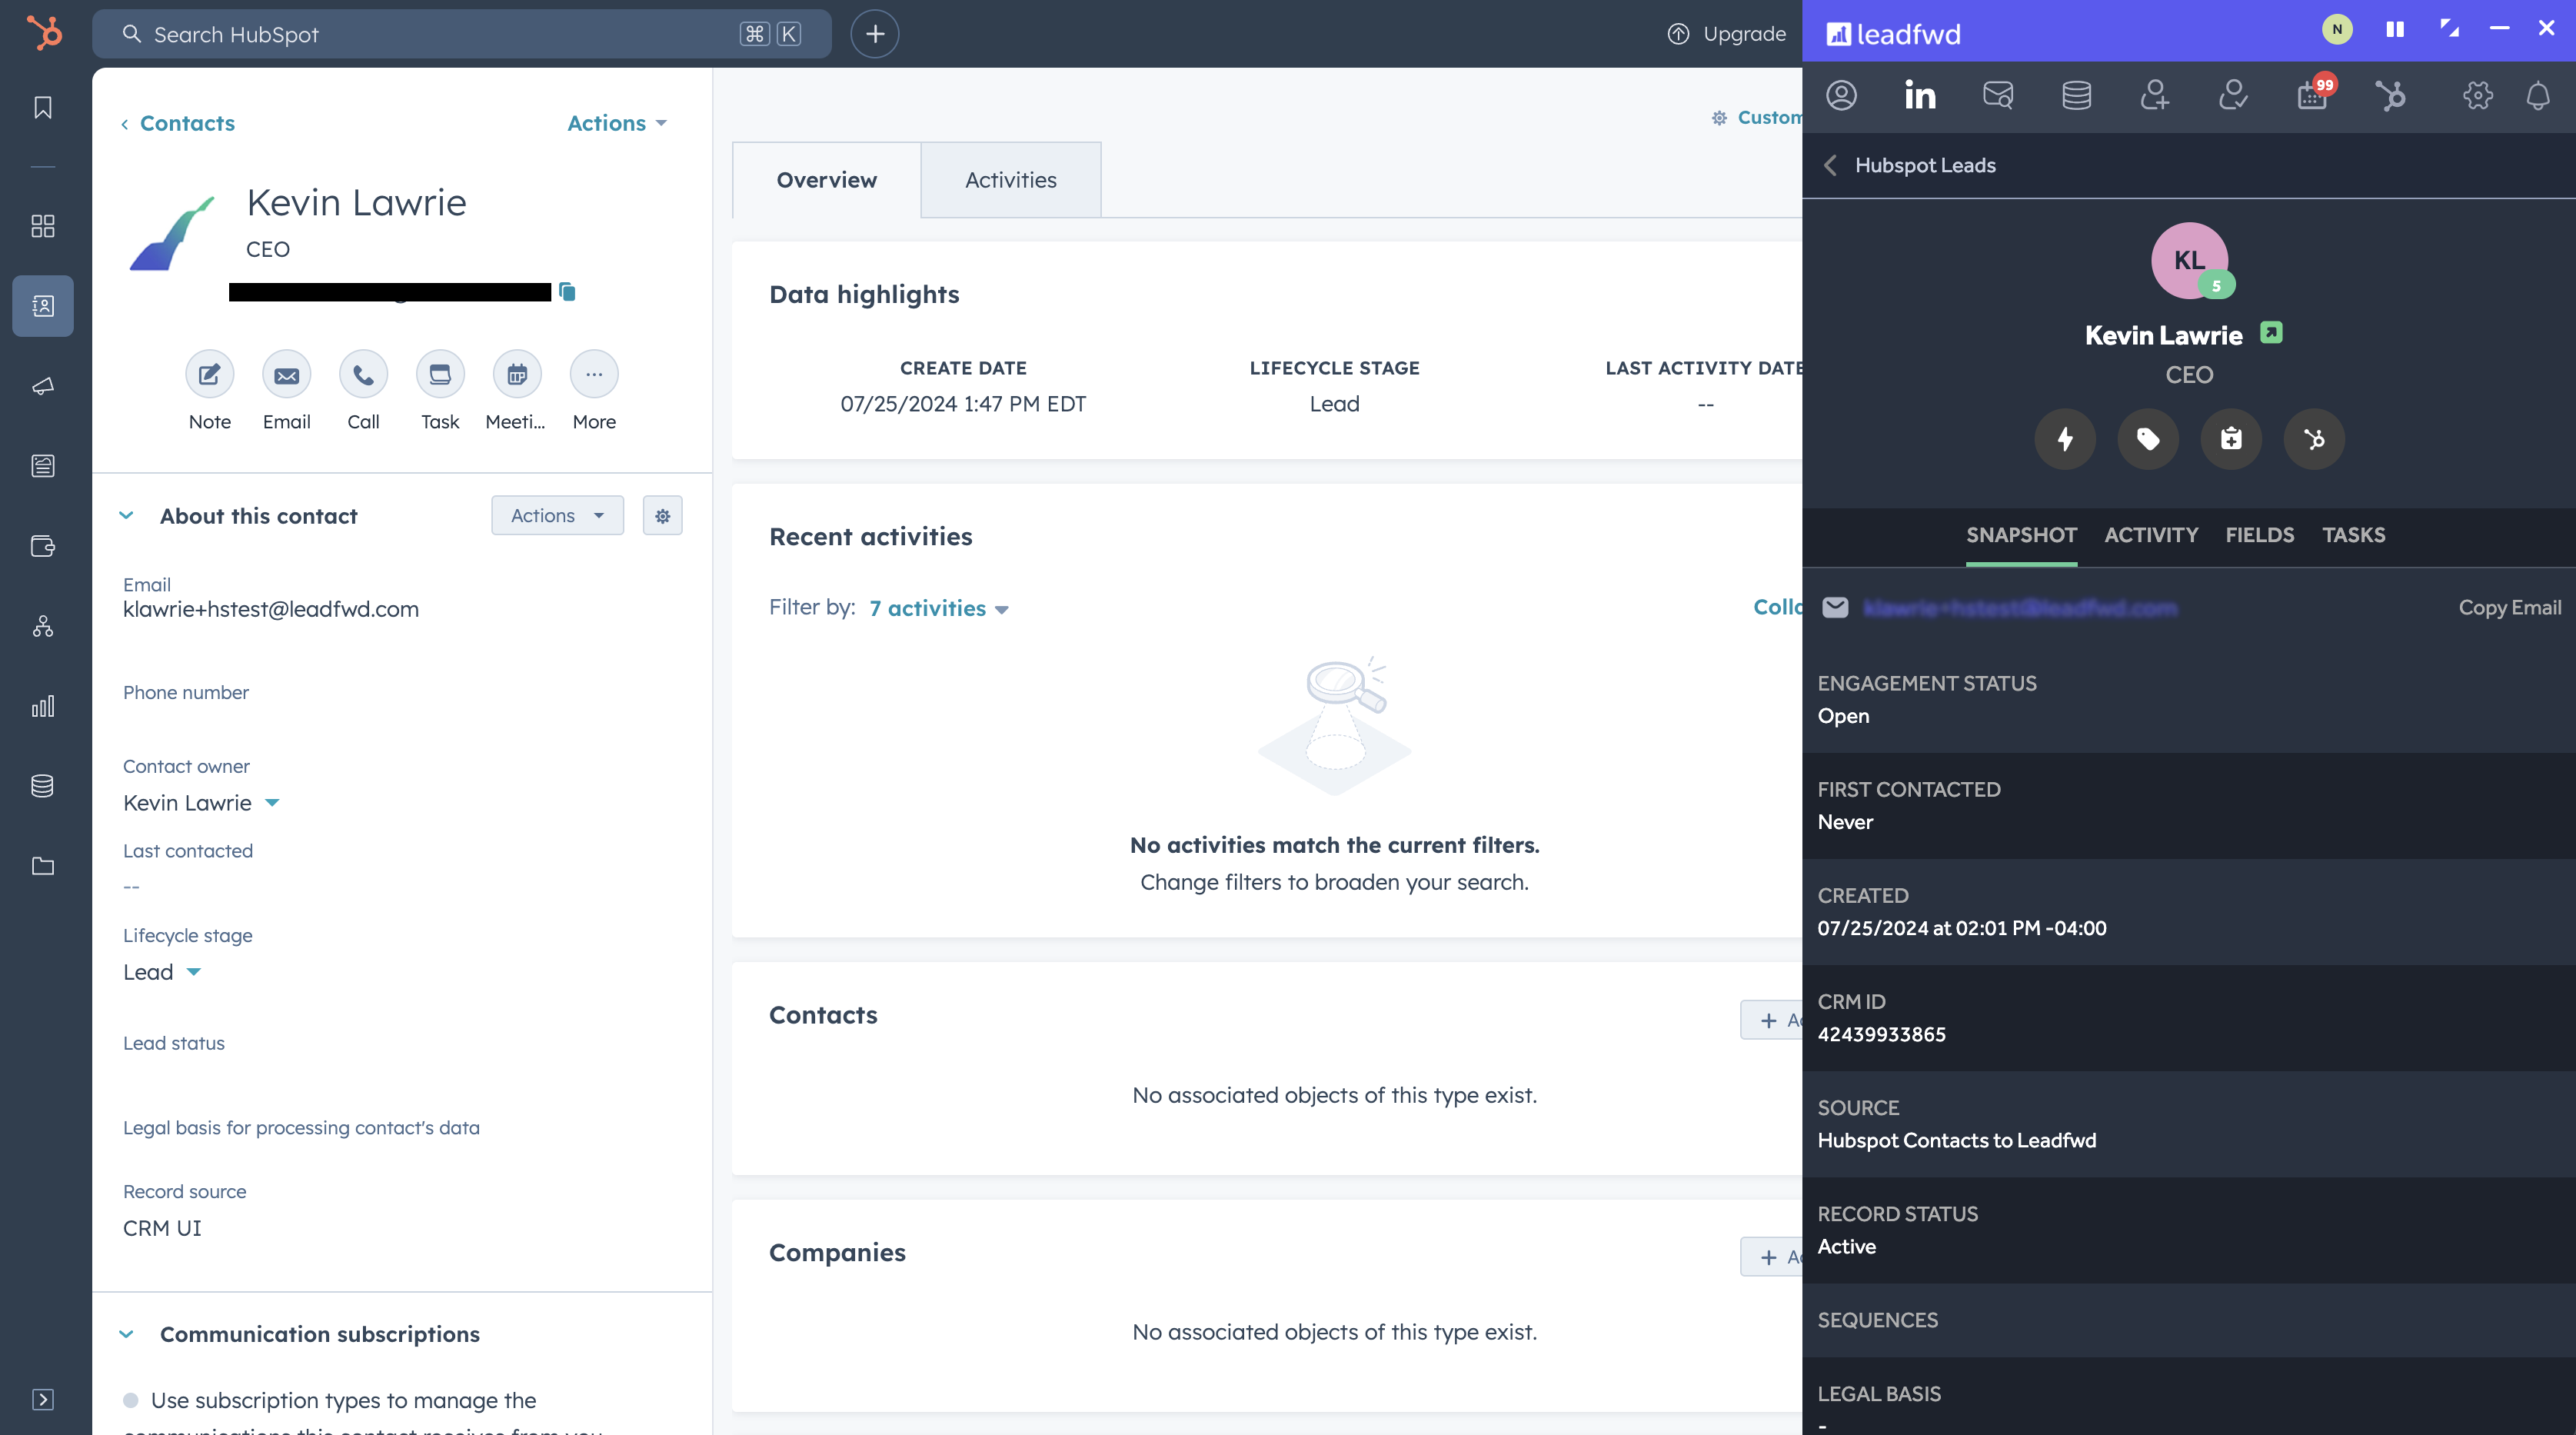The height and width of the screenshot is (1435, 2576).
Task: Select the FIELDS tab in leadfwd
Action: click(x=2260, y=535)
